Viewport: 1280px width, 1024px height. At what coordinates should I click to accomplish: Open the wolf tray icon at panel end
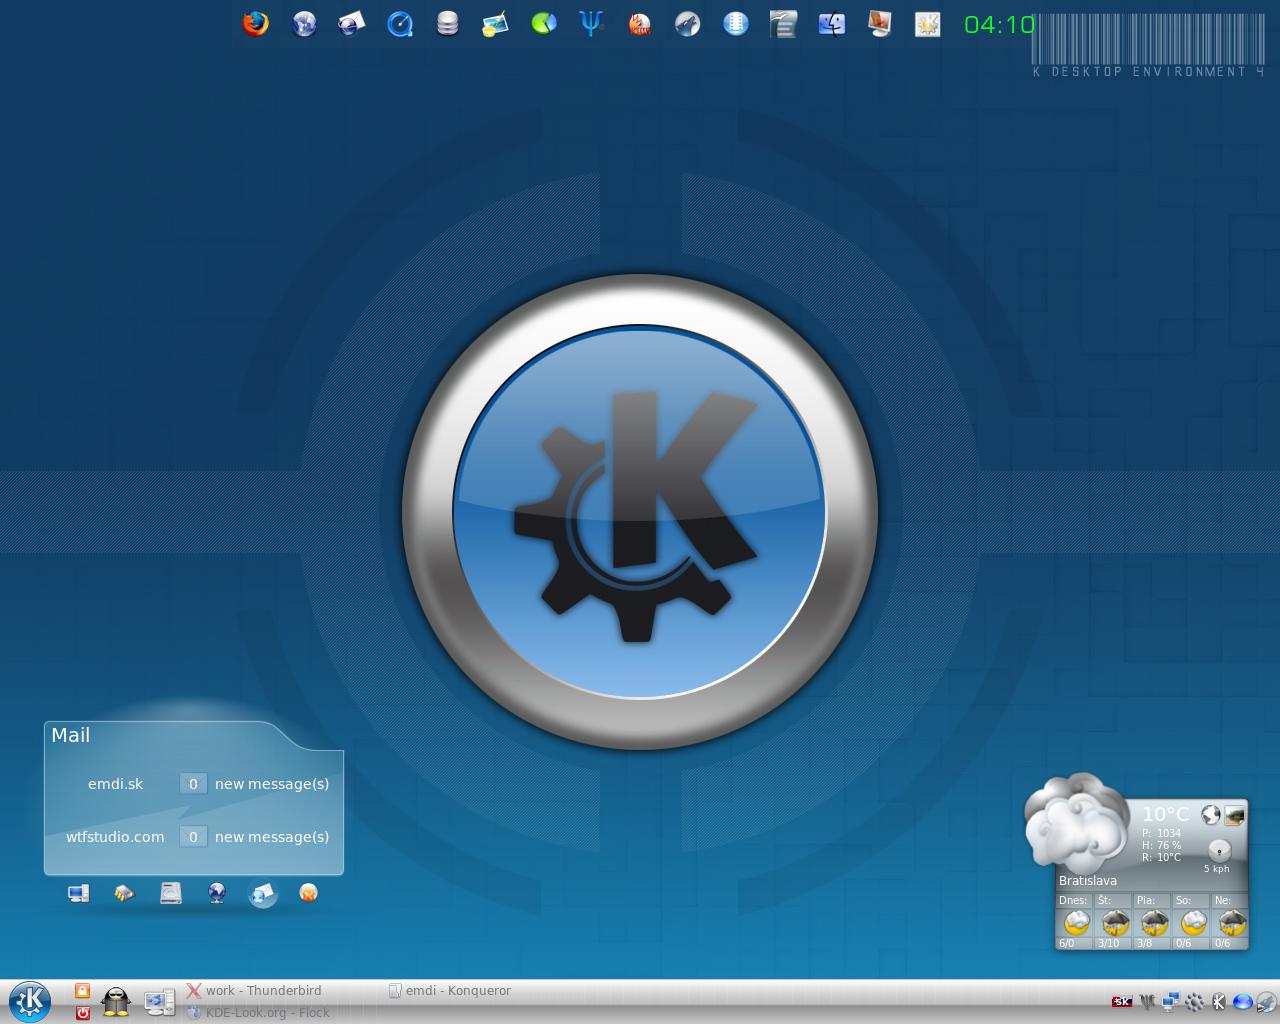1266,1001
